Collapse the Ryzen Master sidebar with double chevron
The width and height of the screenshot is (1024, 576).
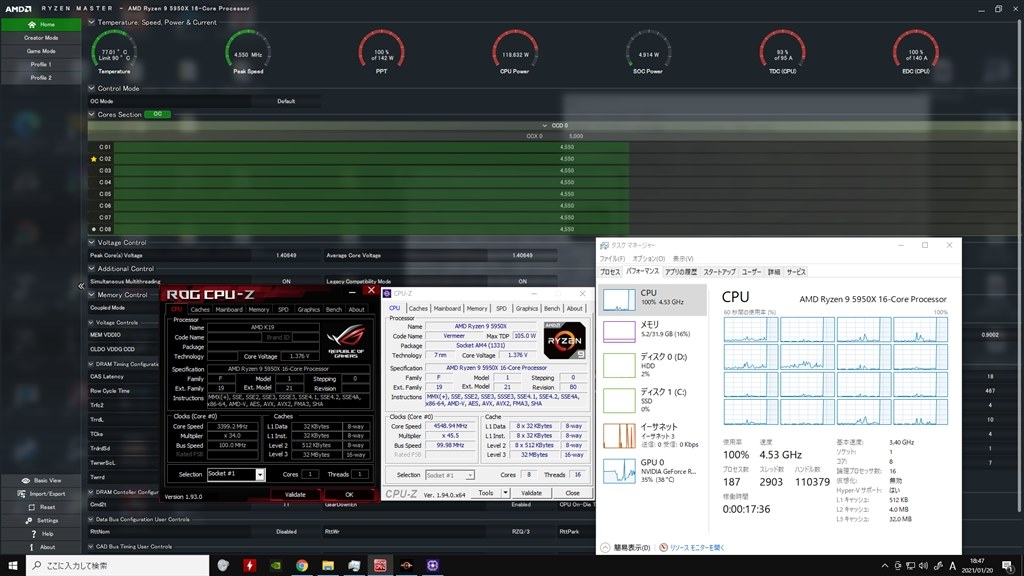[82, 285]
